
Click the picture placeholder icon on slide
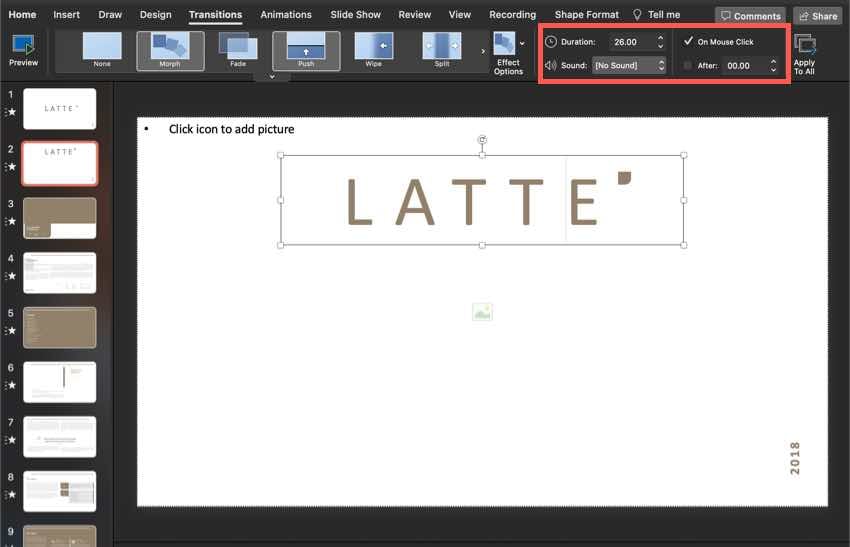pyautogui.click(x=482, y=313)
